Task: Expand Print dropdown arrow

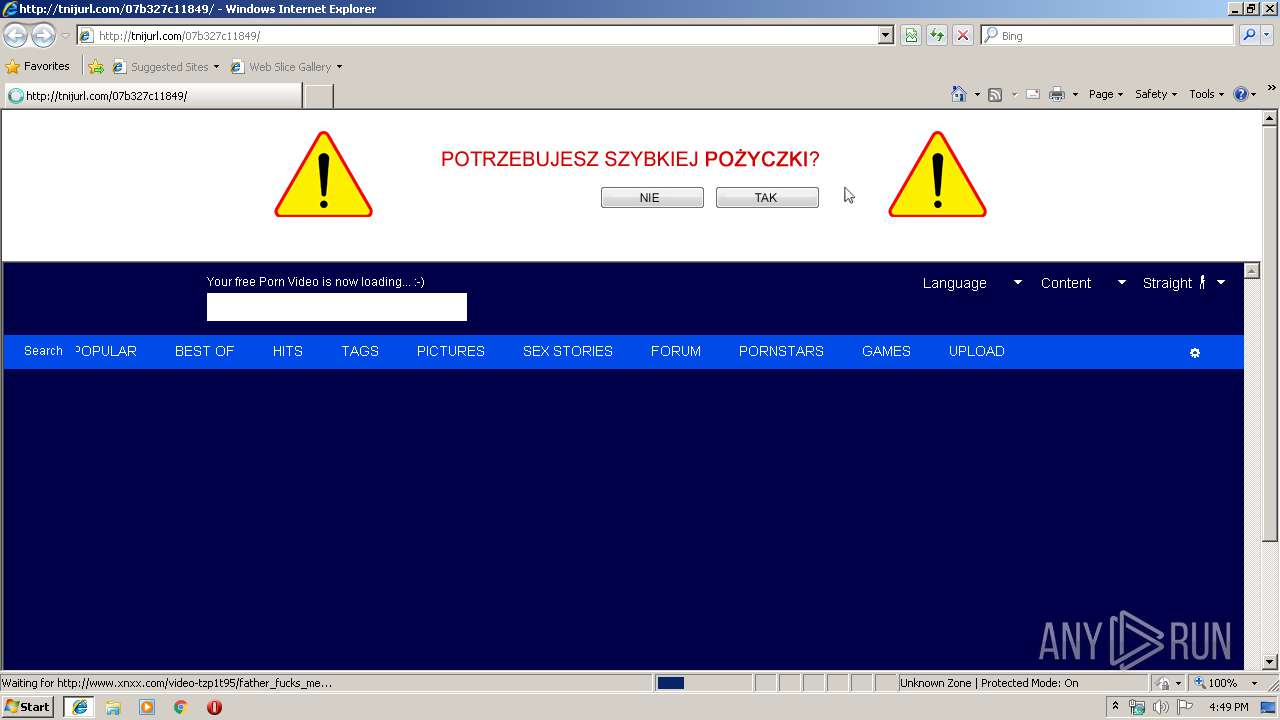Action: pos(1075,94)
